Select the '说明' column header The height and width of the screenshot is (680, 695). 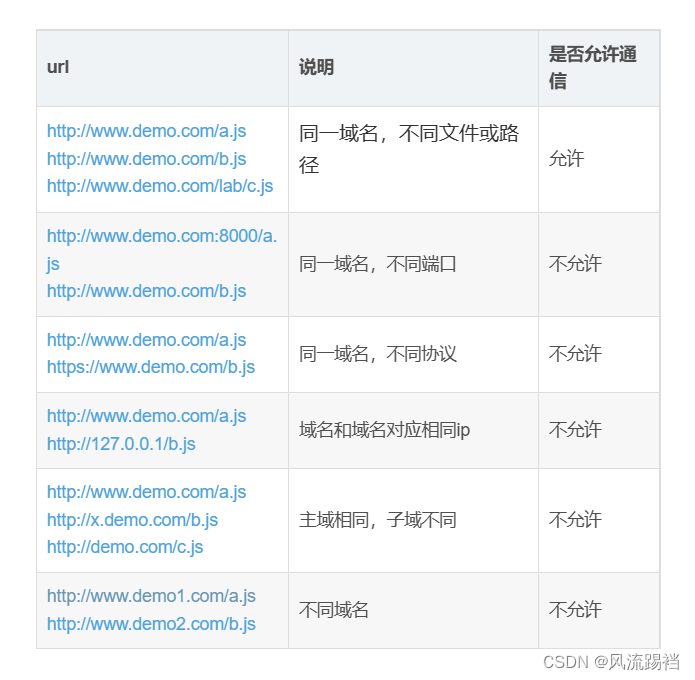pyautogui.click(x=316, y=67)
